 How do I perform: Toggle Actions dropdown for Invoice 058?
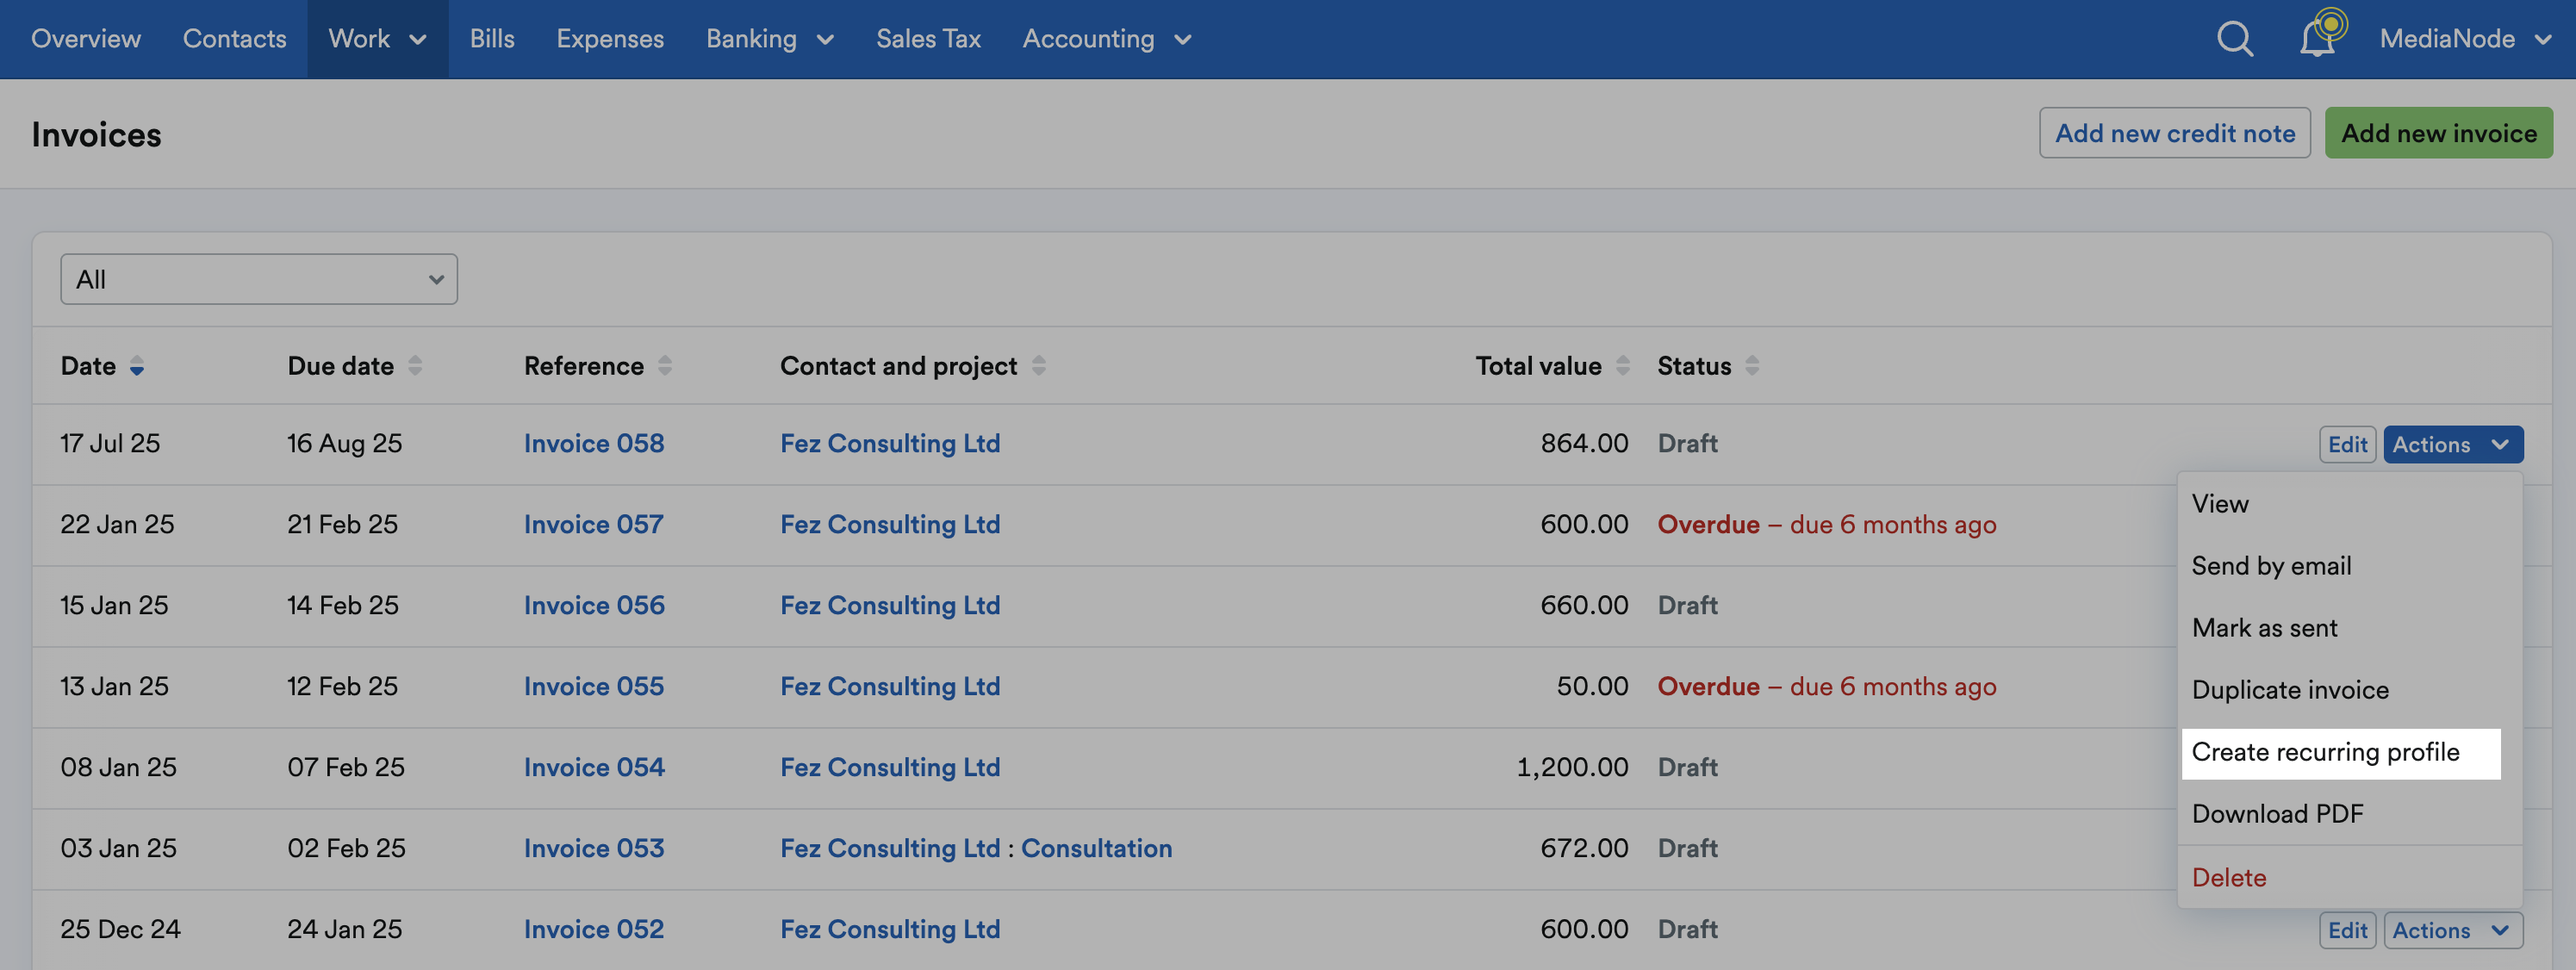pyautogui.click(x=2452, y=445)
